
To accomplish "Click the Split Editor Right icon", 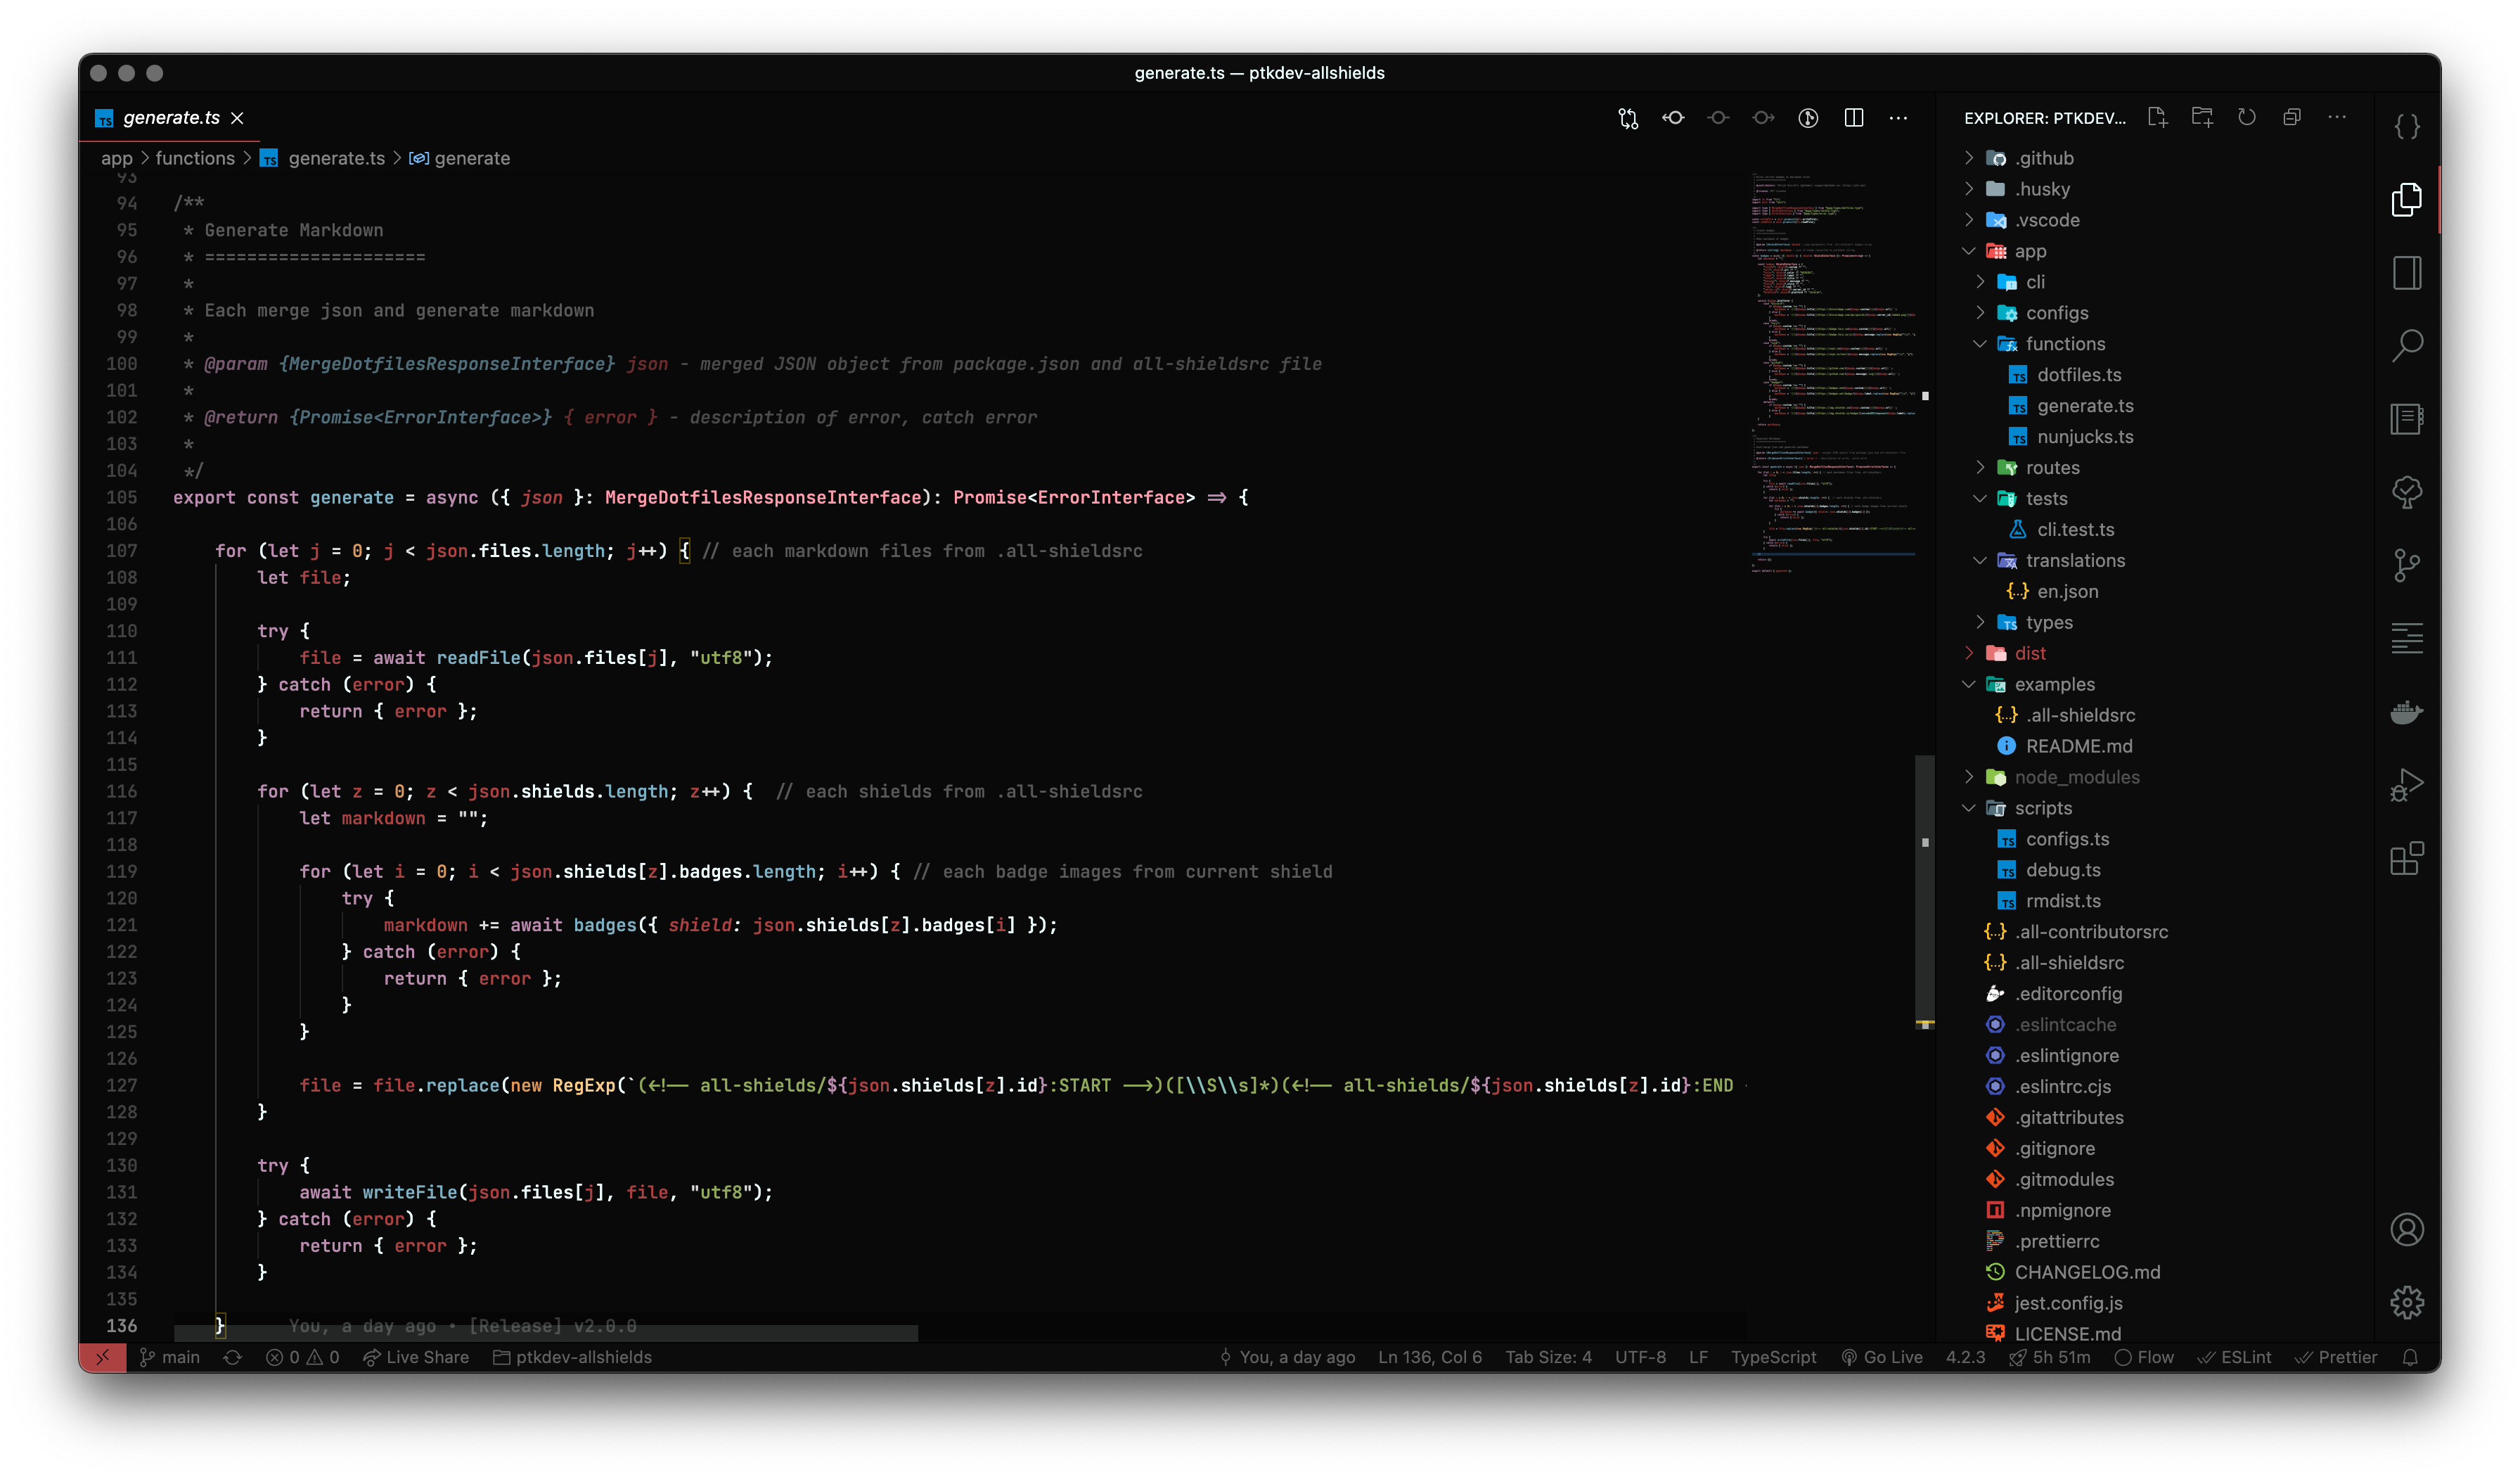I will [1853, 118].
